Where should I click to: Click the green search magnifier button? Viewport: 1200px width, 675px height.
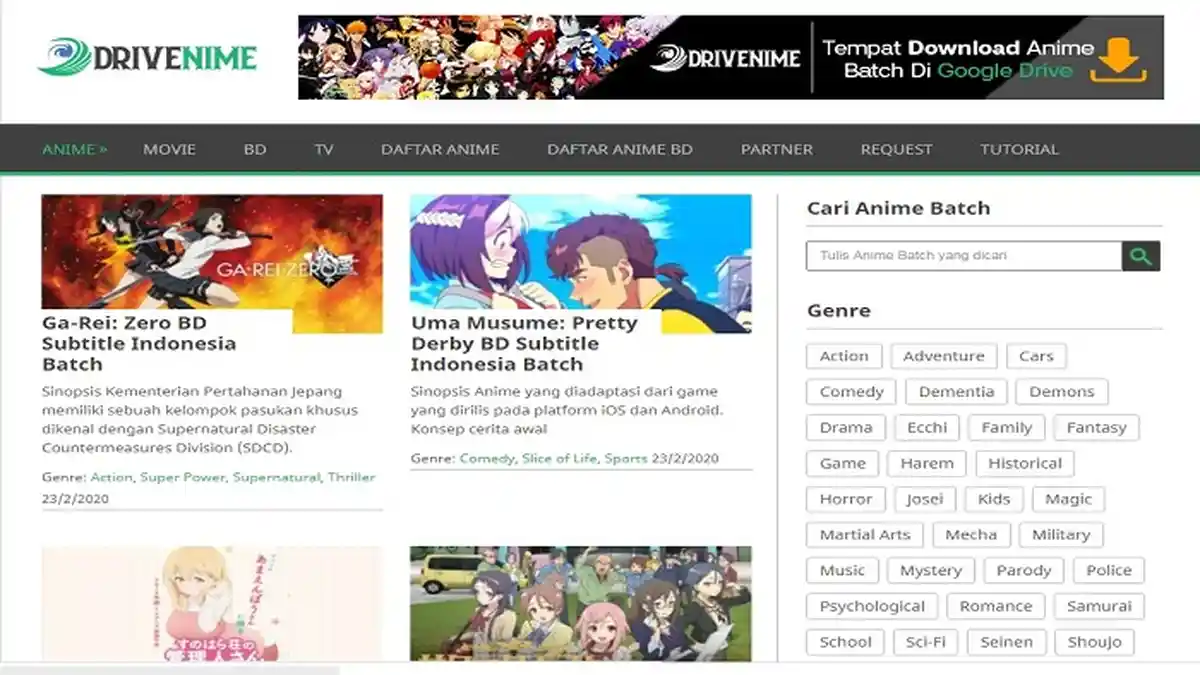point(1141,256)
